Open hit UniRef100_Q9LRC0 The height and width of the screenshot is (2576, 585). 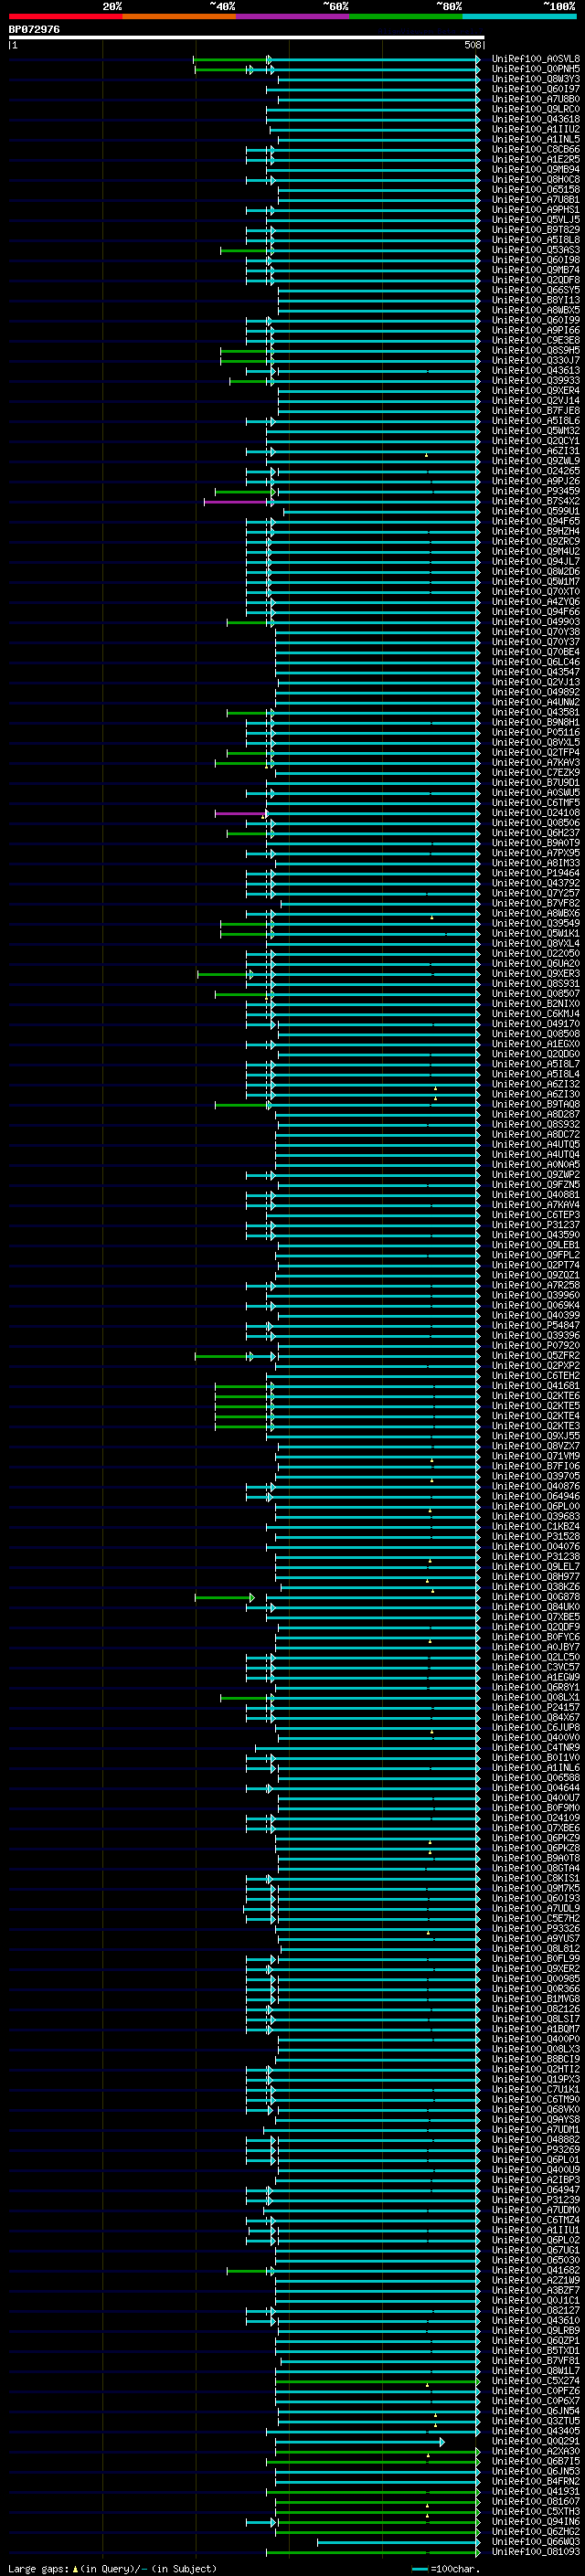(x=536, y=109)
